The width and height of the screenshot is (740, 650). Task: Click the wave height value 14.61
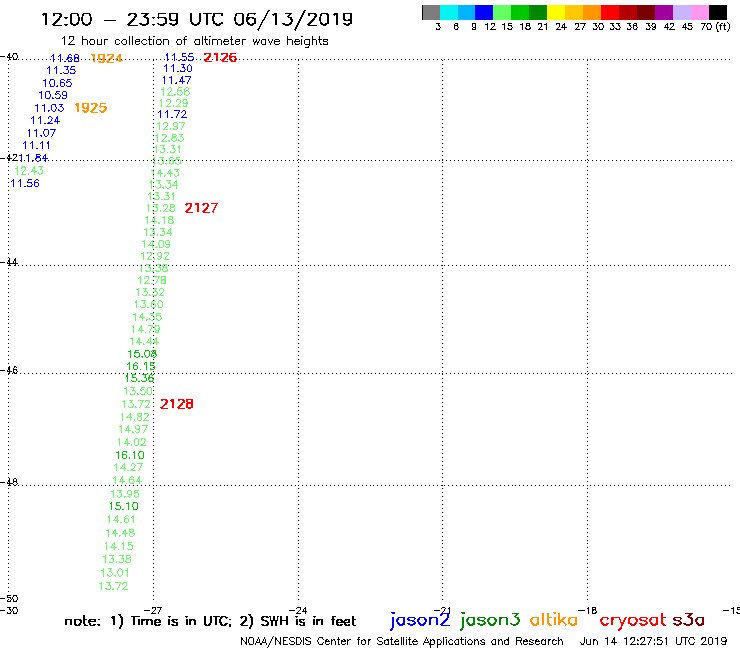click(121, 519)
